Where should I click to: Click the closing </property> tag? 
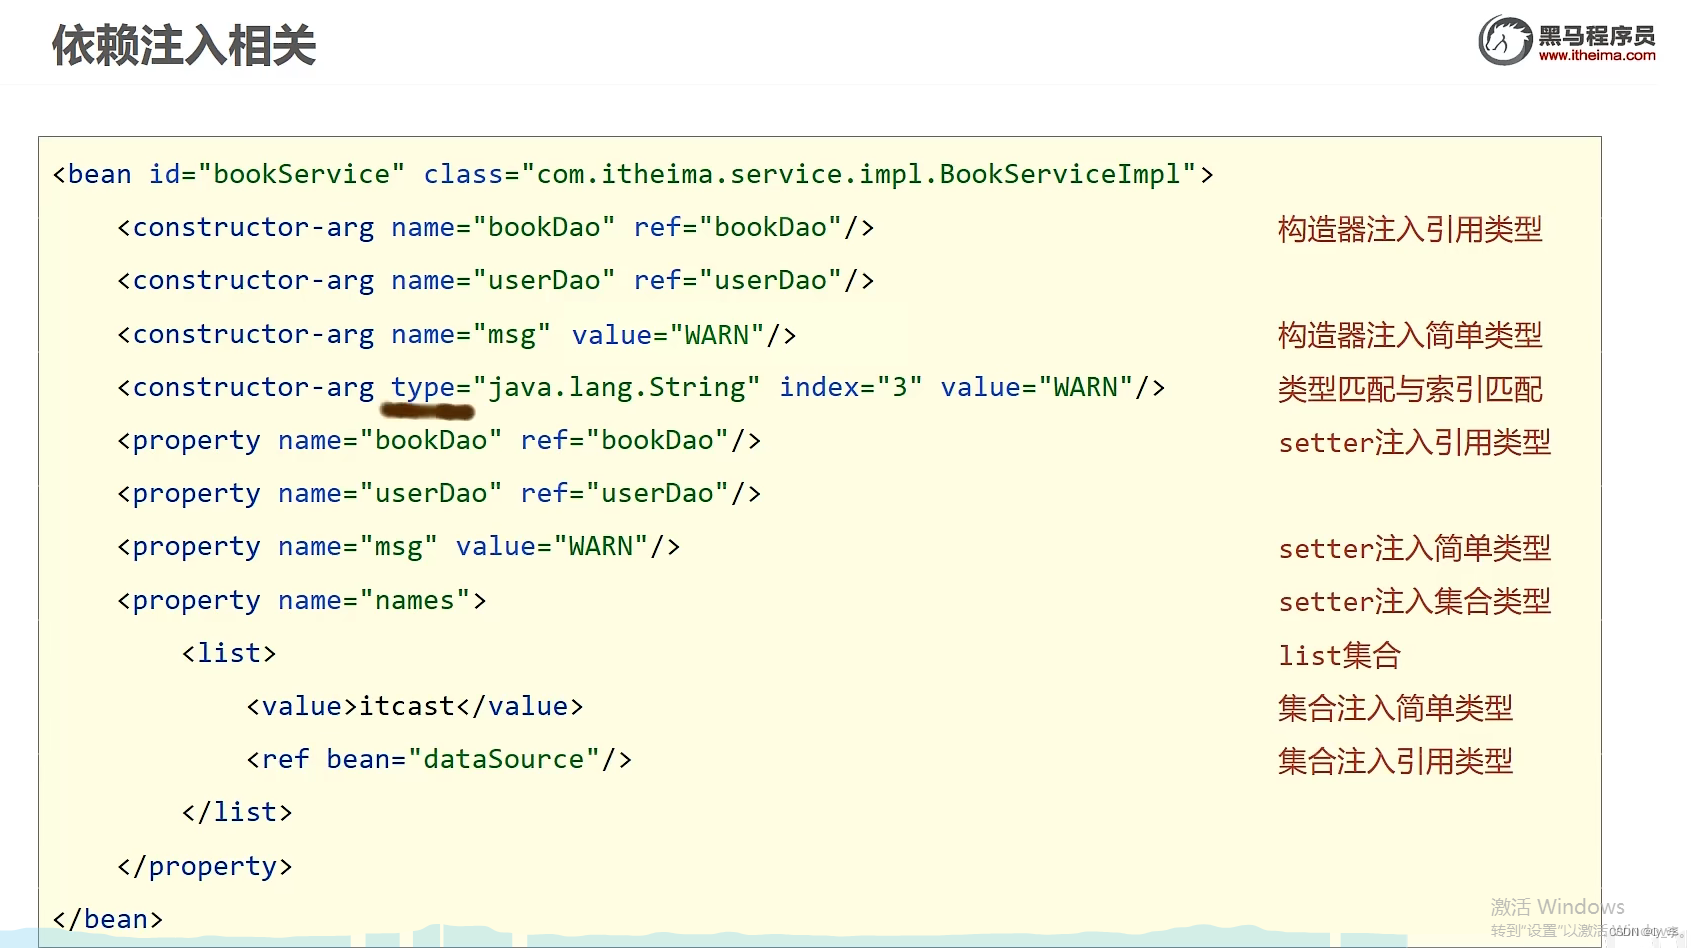(x=205, y=866)
